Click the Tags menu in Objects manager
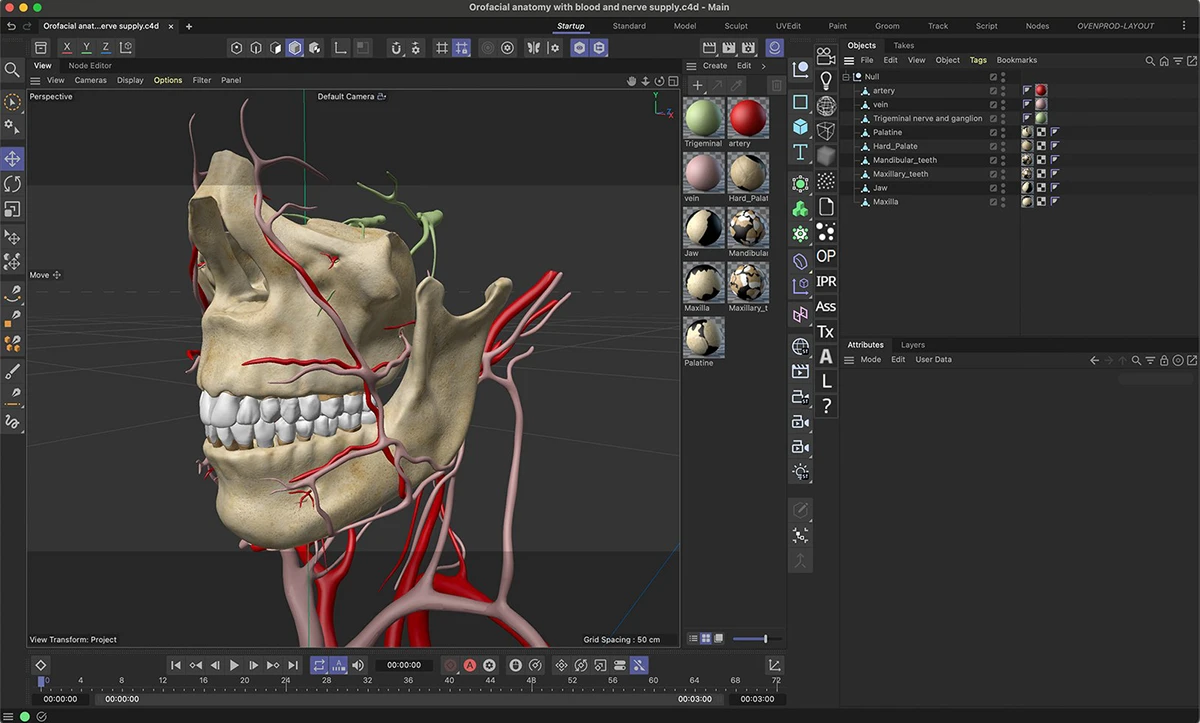Viewport: 1200px width, 723px height. [977, 60]
